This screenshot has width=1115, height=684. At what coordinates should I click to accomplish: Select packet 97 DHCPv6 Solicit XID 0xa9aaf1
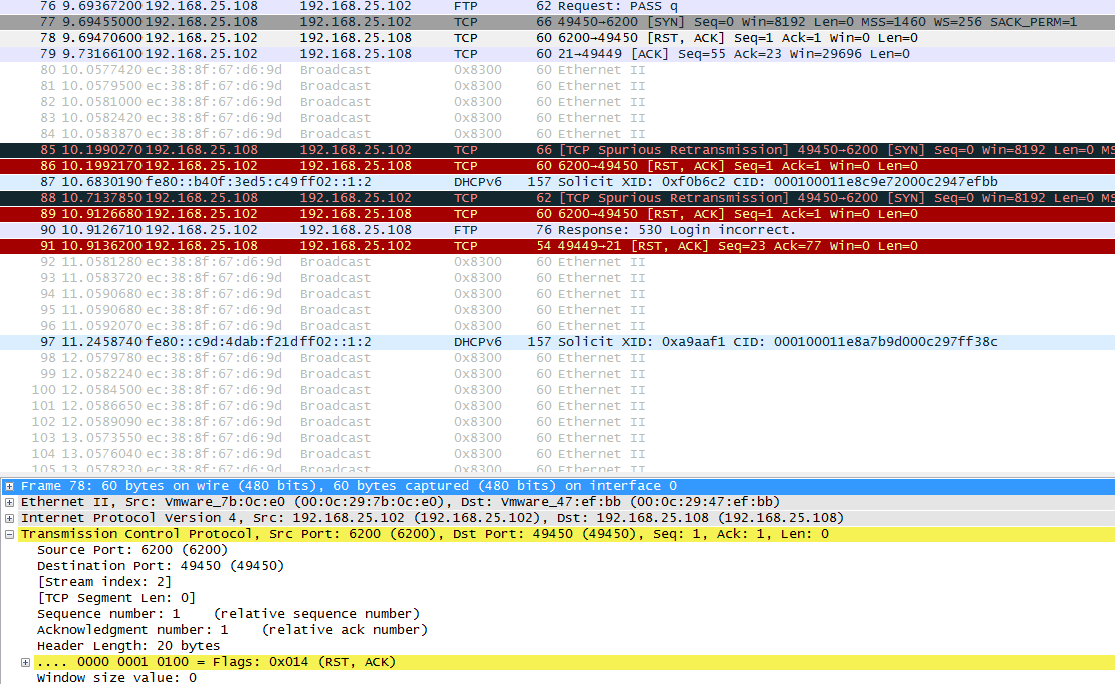tap(500, 342)
